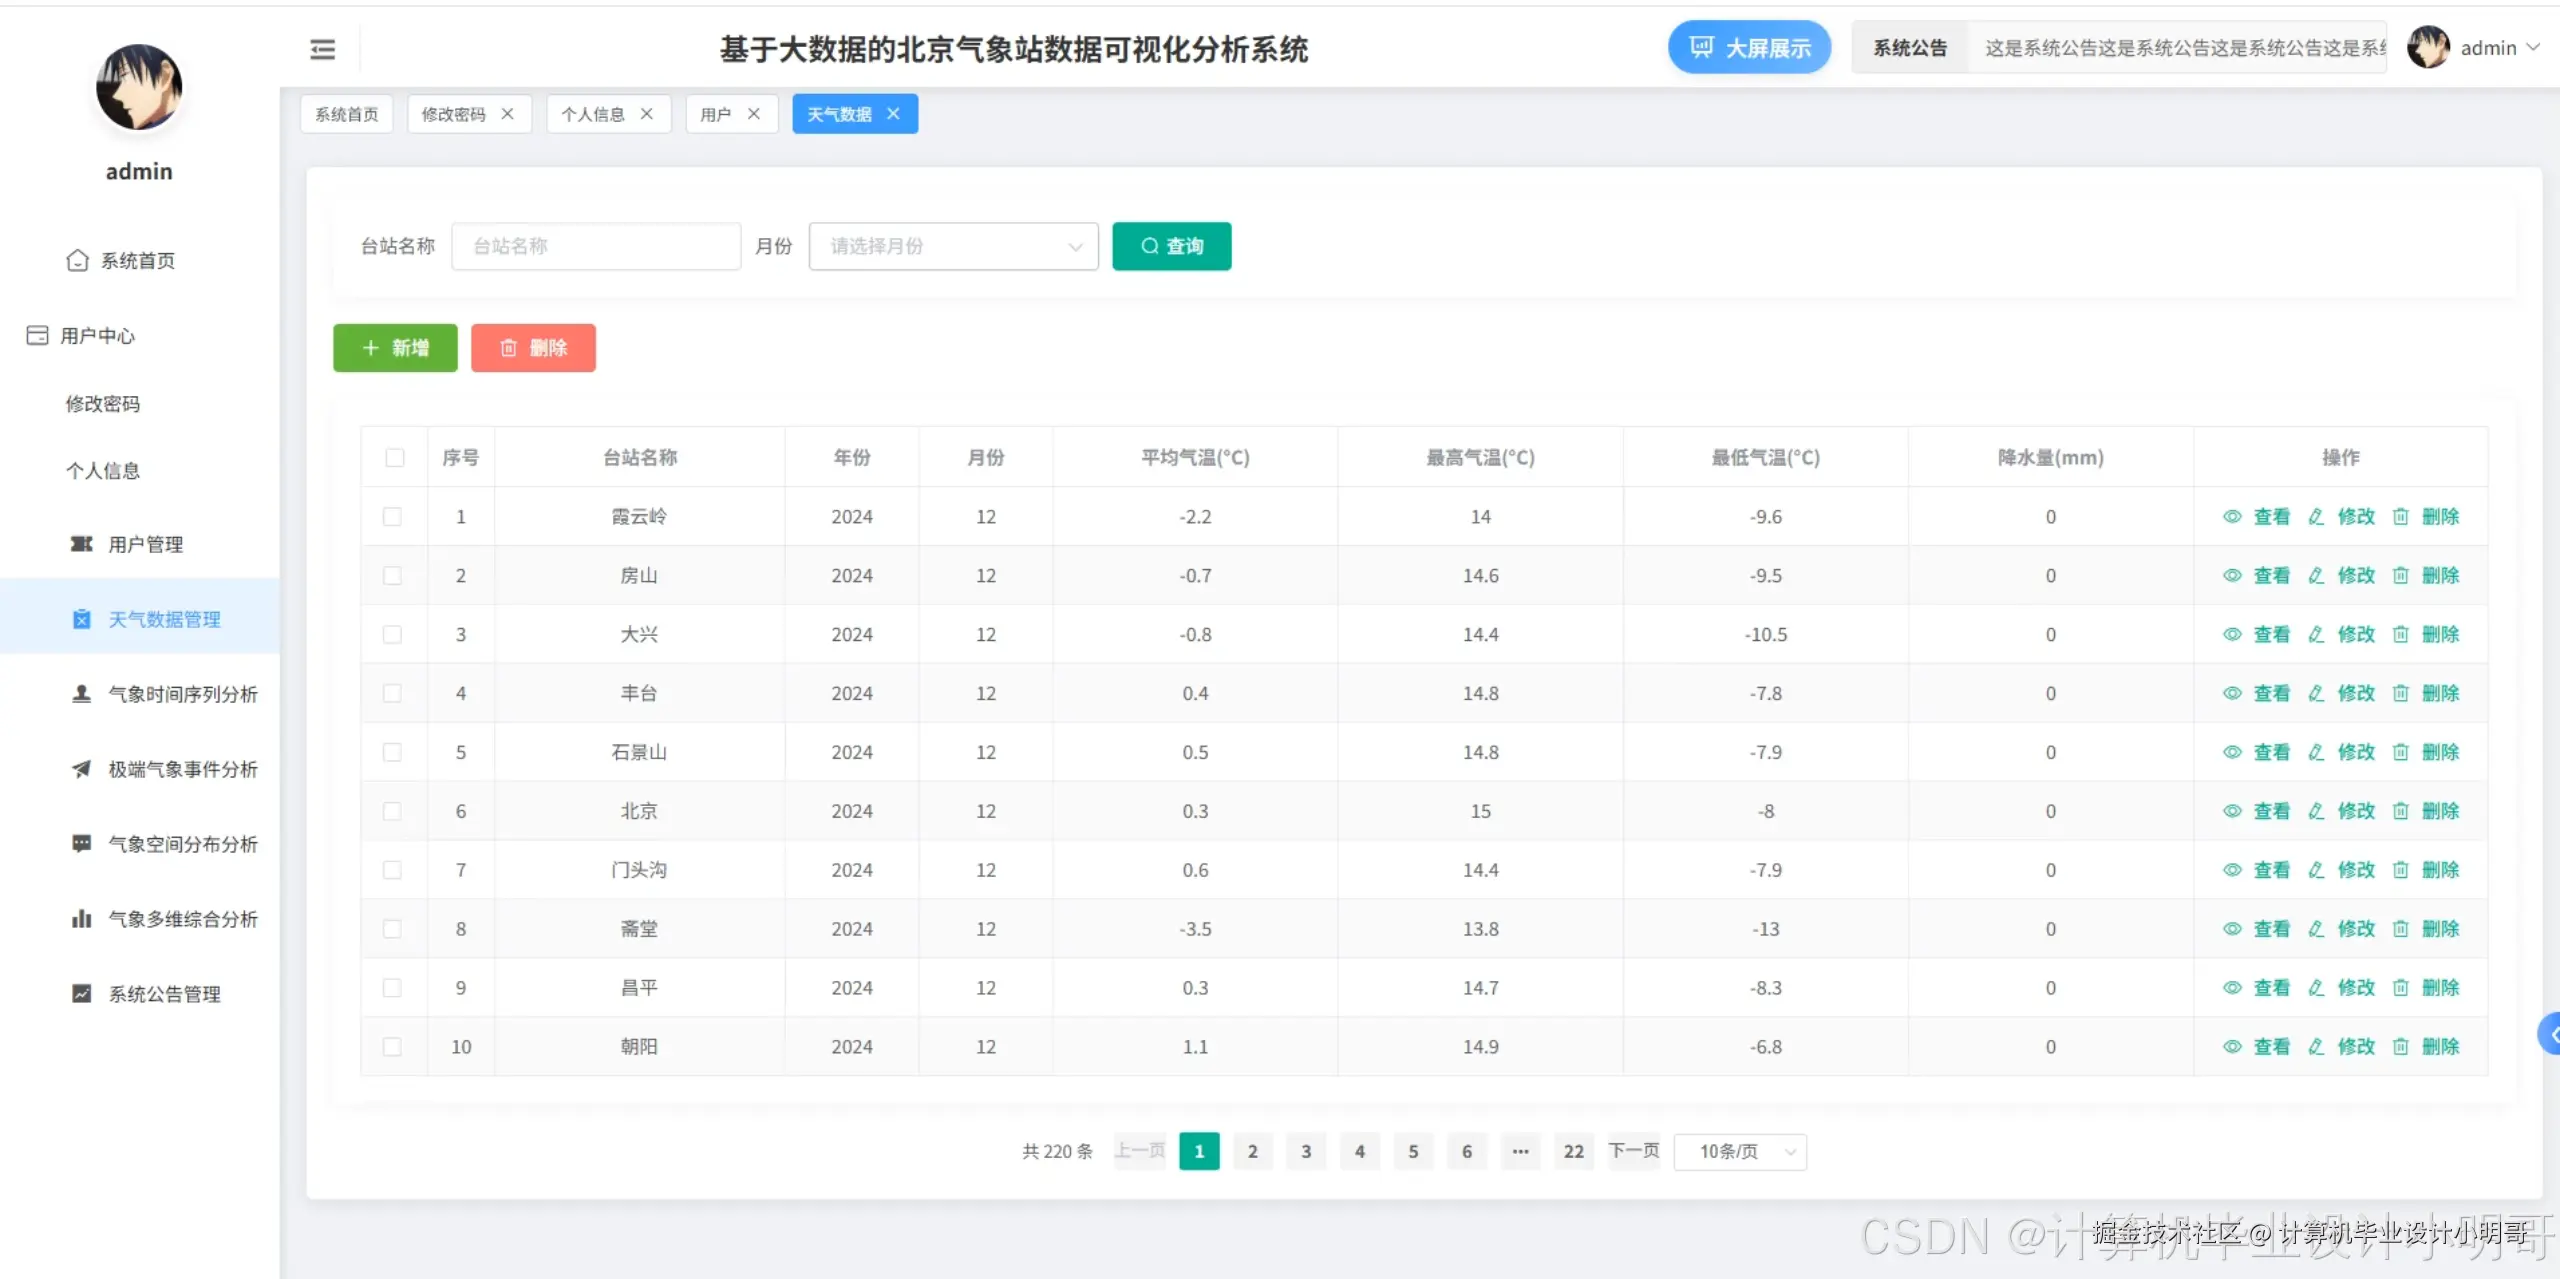Toggle the select-all checkbox in table header
Screen dimensions: 2560x1279
coord(395,457)
